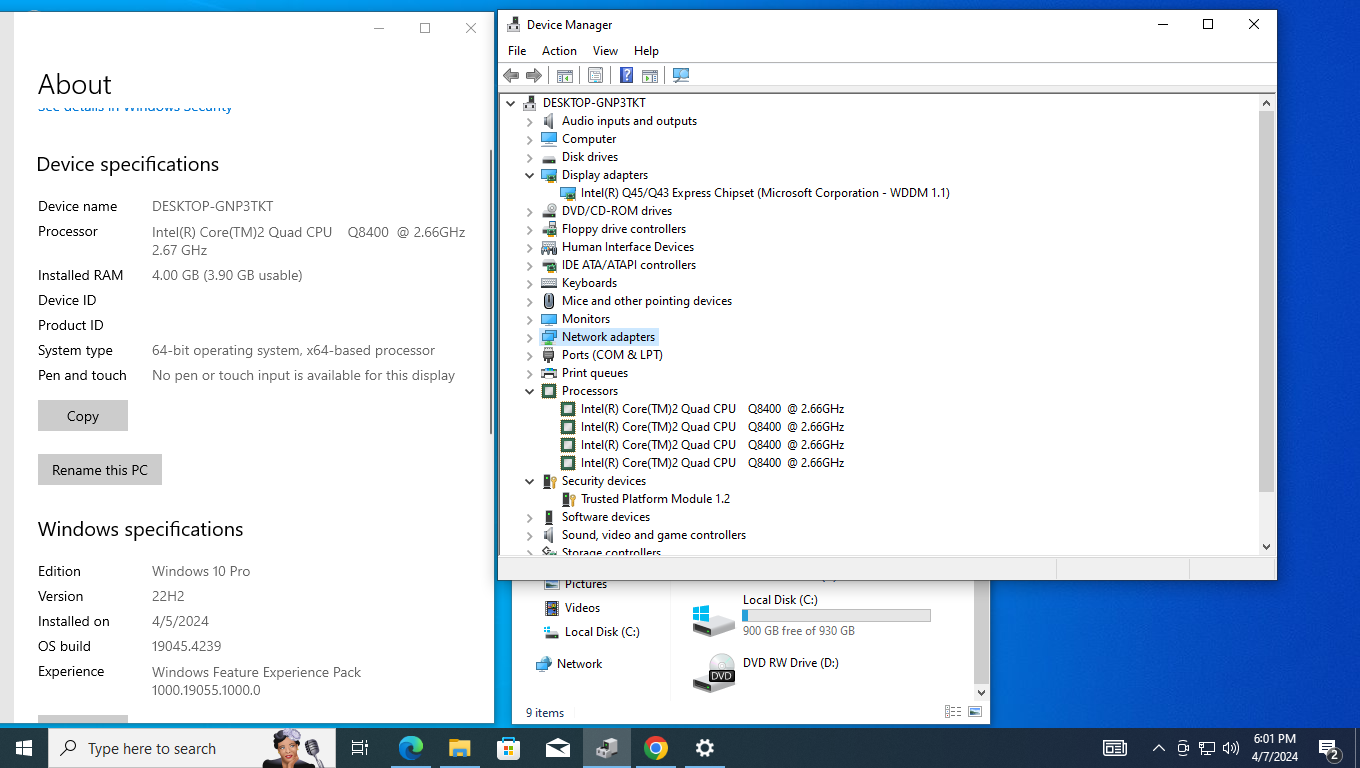Show hidden system tray icons chevron
Screen dimensions: 1360x768
(x=1158, y=748)
